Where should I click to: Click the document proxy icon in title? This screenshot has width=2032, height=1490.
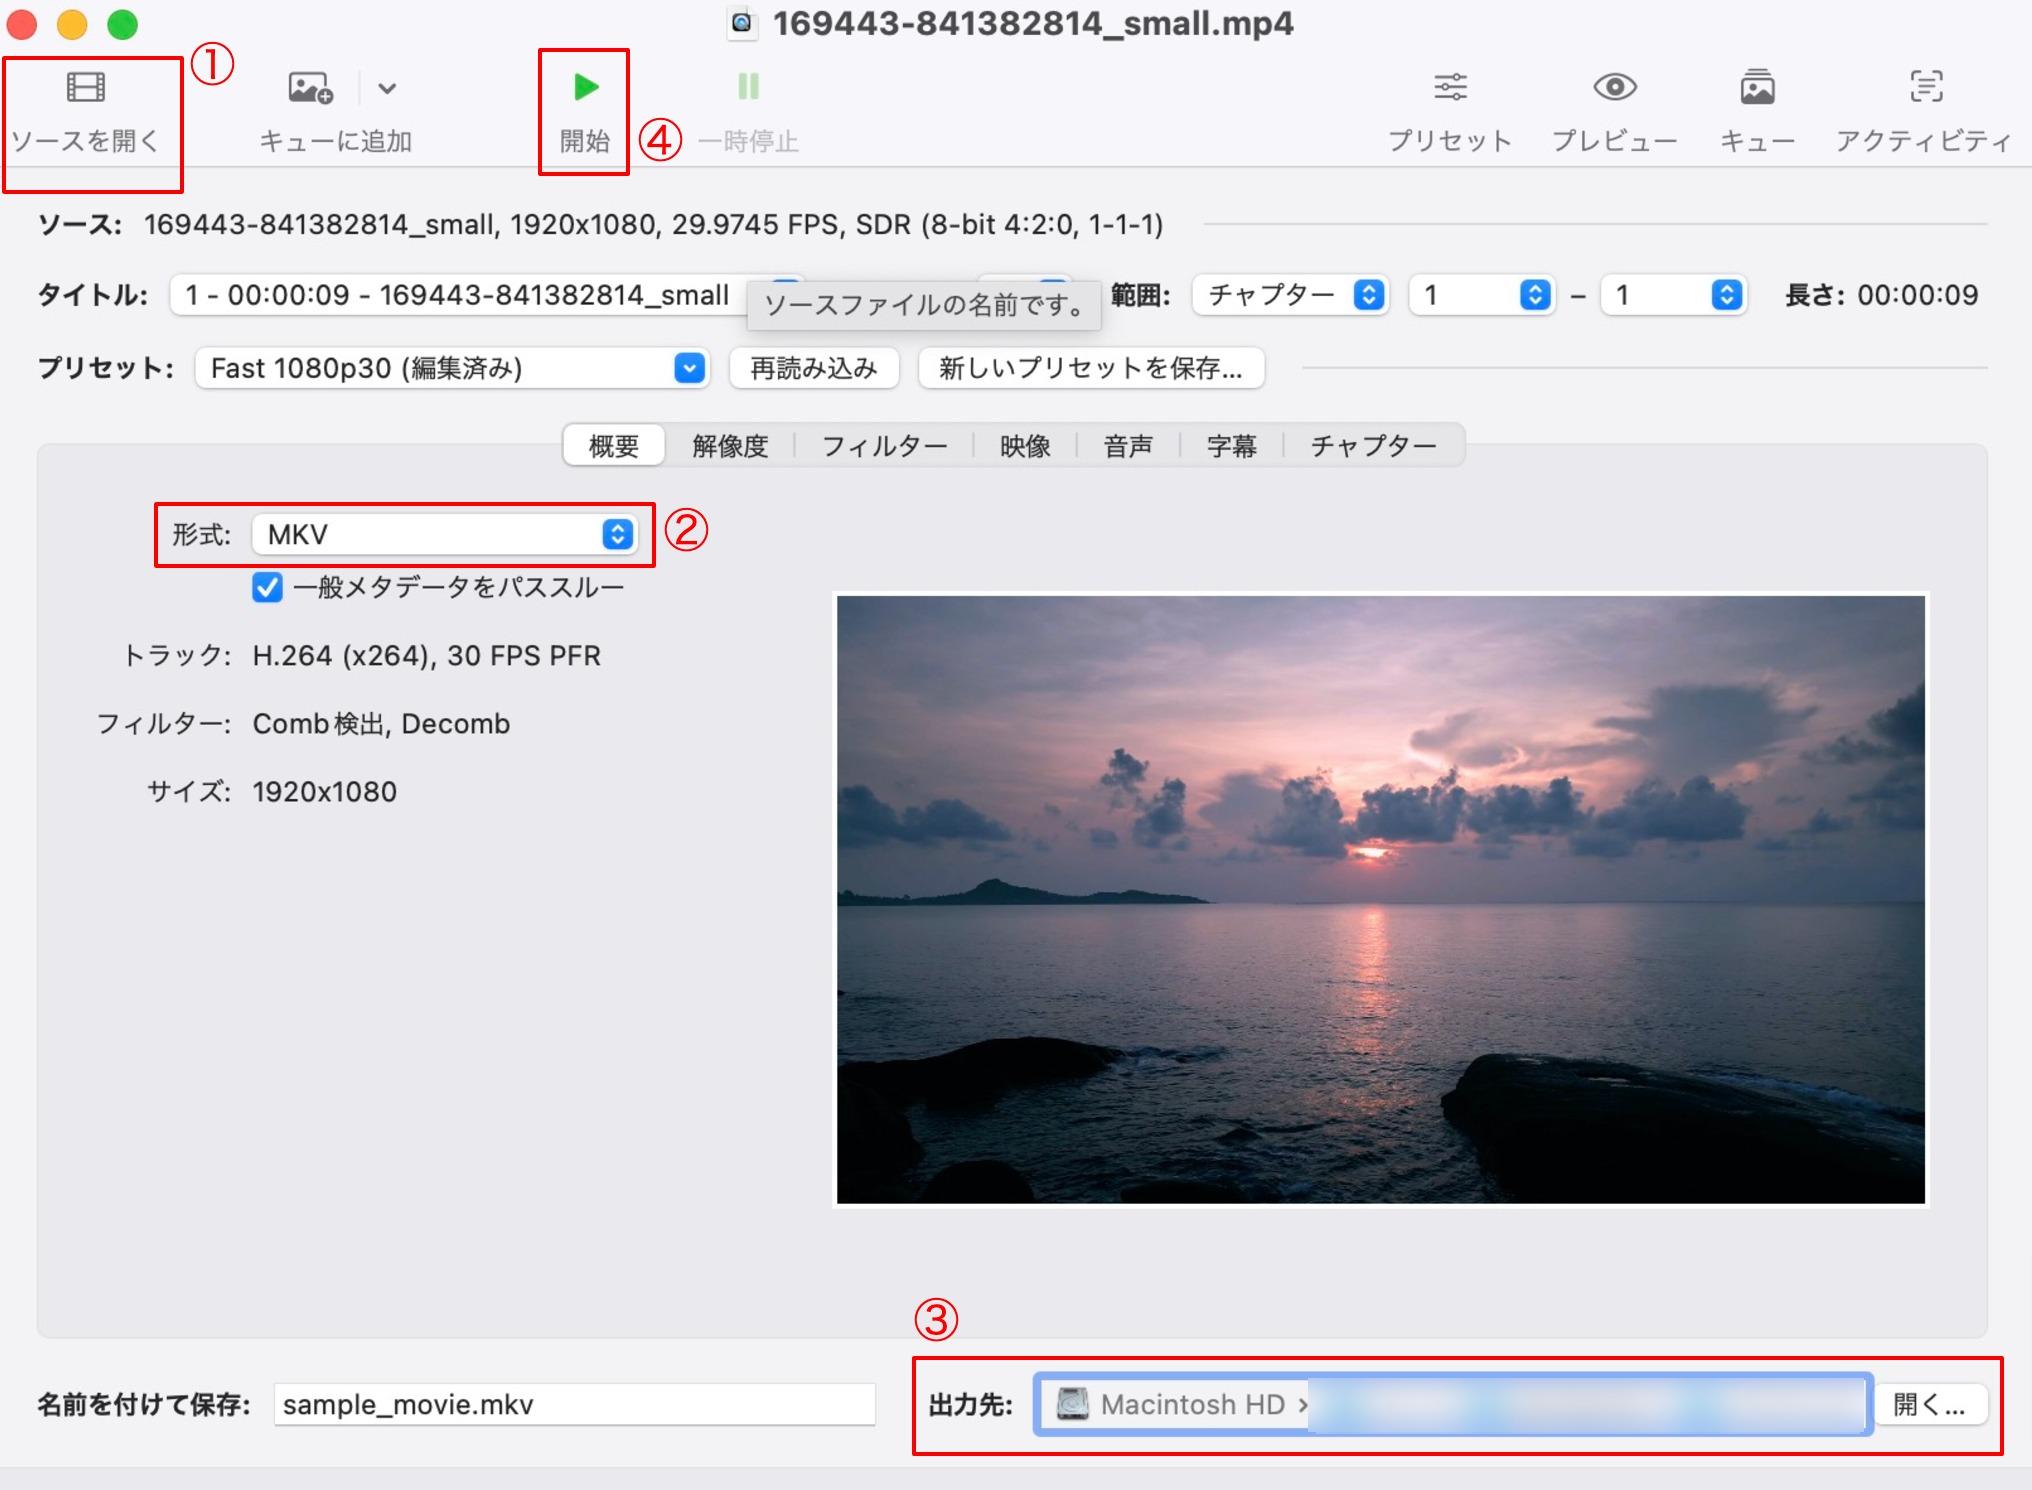click(741, 23)
